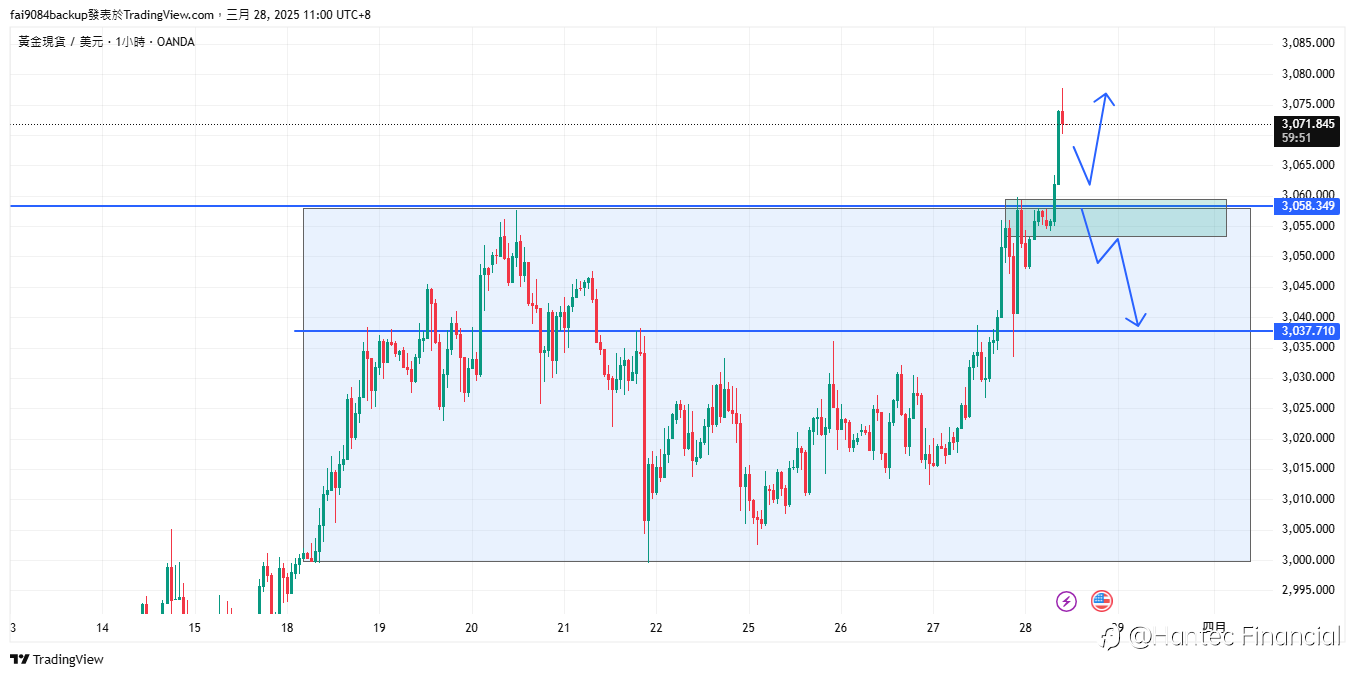Click the TradingView logo at bottom left

57,659
